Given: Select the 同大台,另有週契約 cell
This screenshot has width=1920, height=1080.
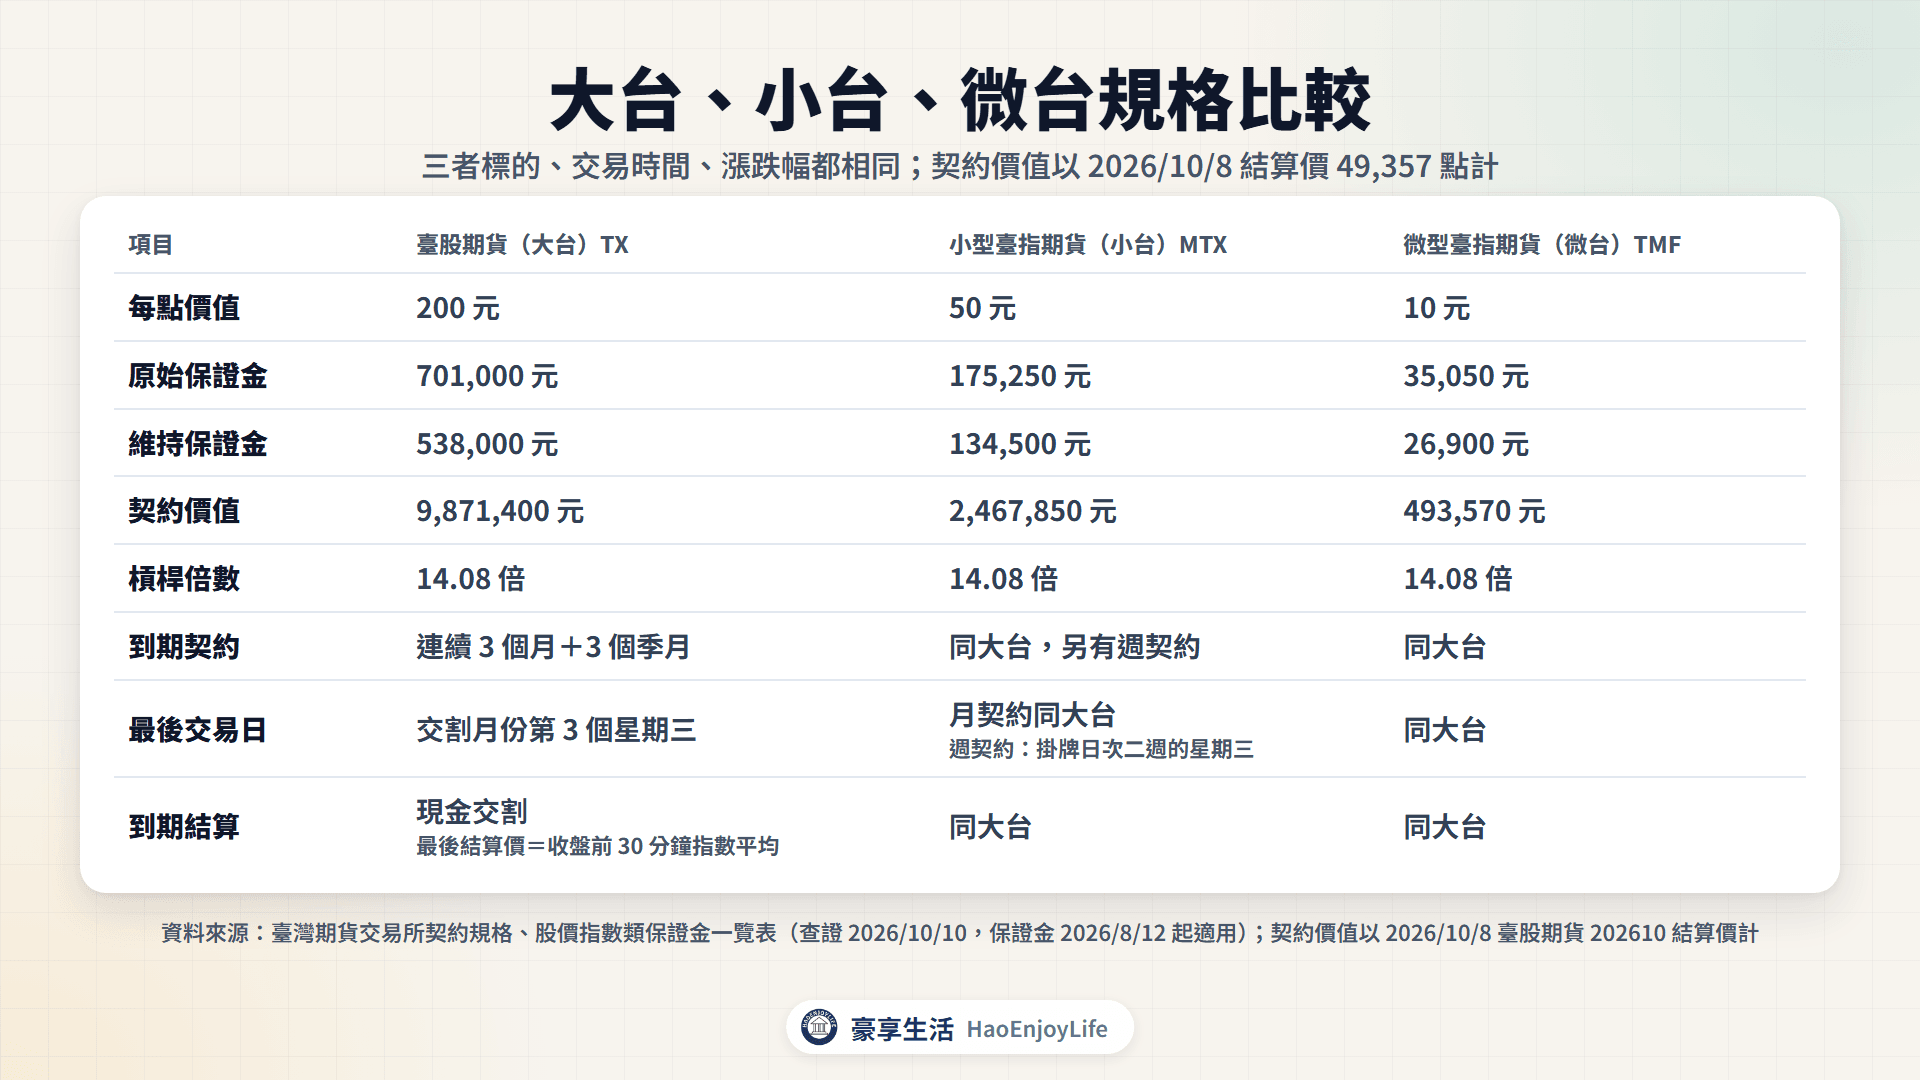Looking at the screenshot, I should click(x=1075, y=647).
